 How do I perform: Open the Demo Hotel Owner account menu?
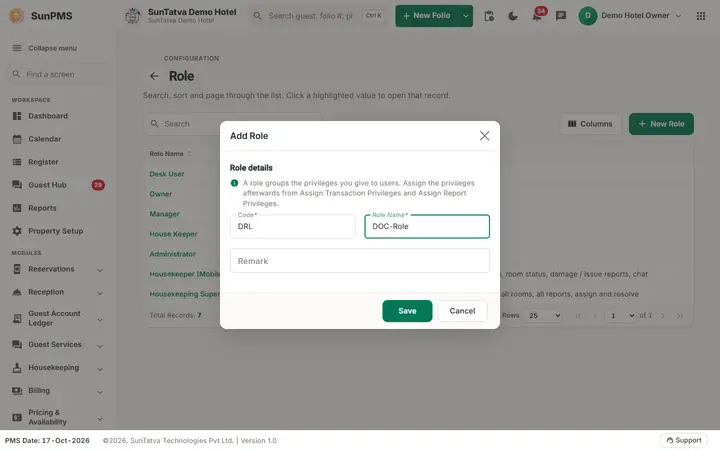(x=630, y=16)
